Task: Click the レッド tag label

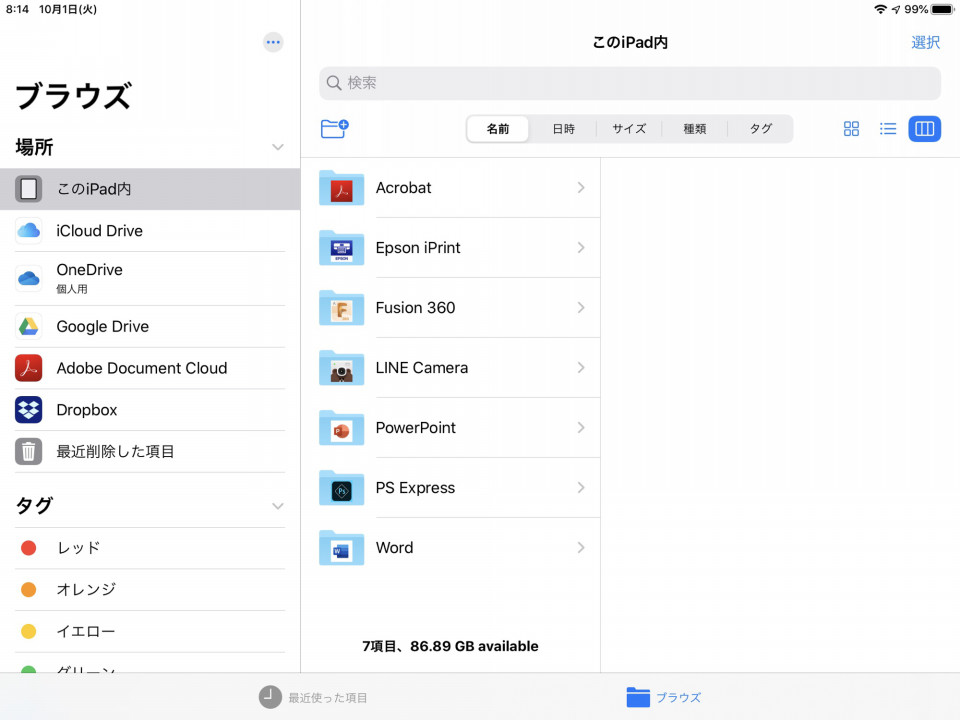Action: click(x=78, y=548)
